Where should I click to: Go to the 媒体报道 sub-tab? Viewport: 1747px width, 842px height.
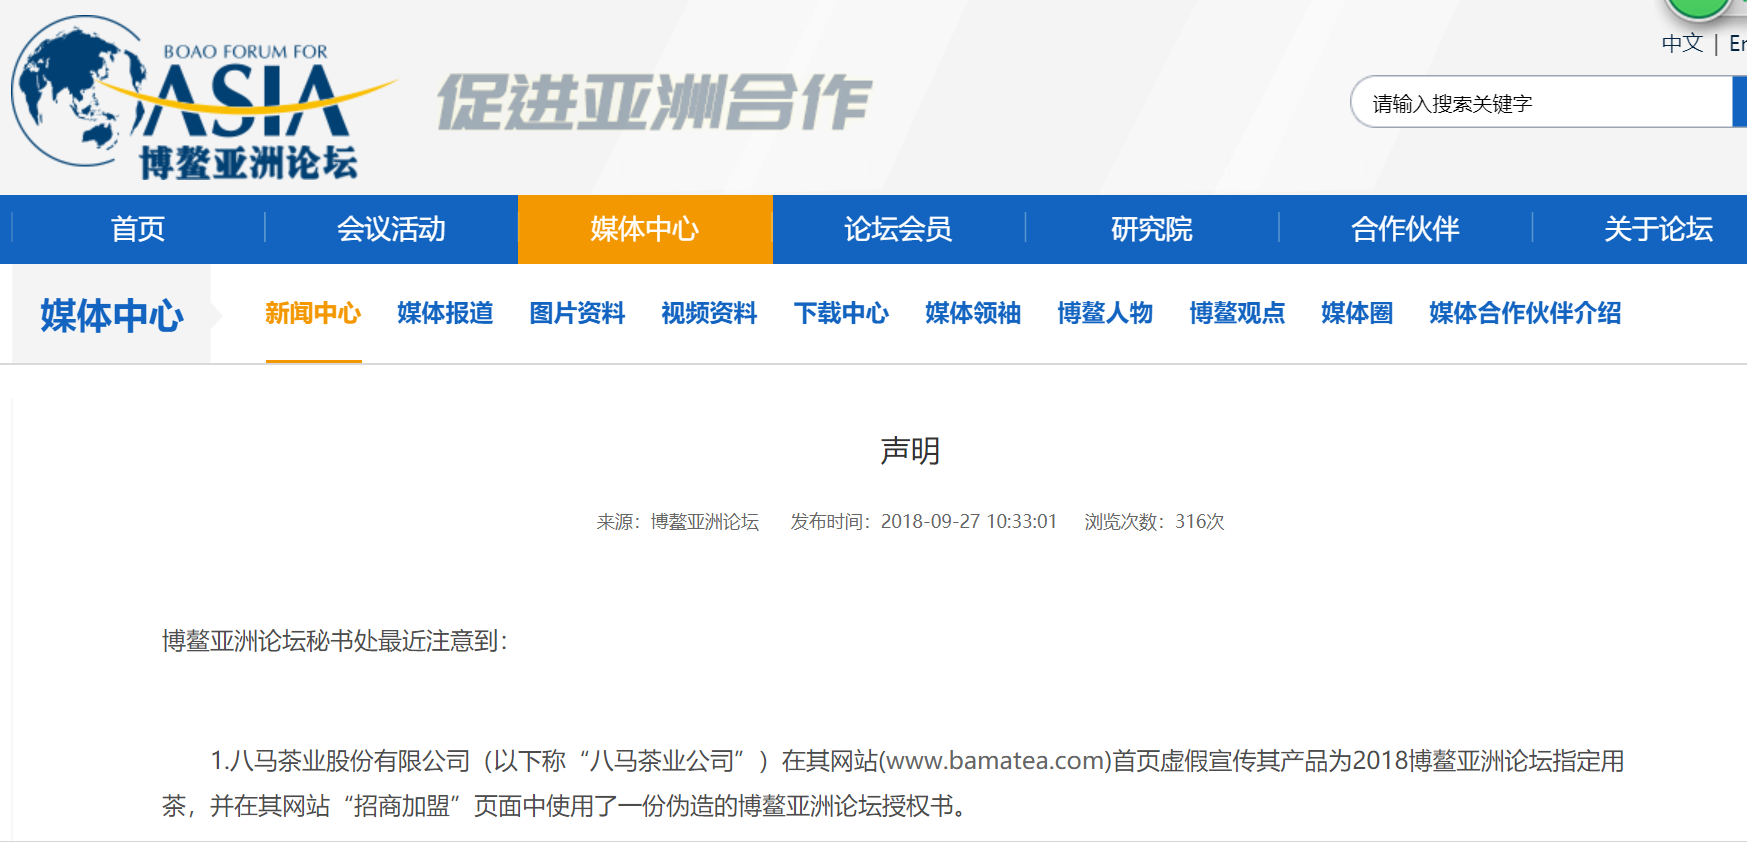pos(445,313)
